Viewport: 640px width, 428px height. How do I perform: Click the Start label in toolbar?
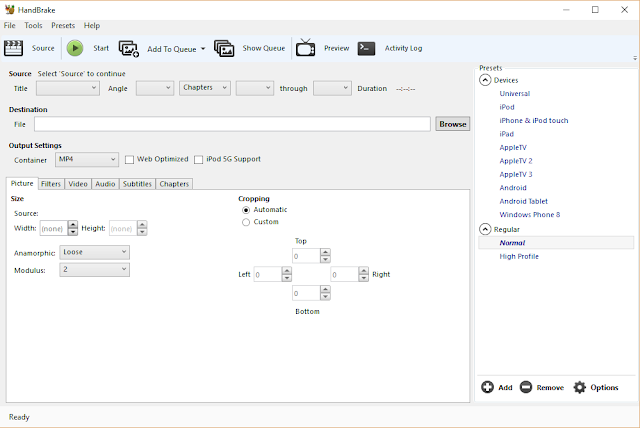tap(101, 48)
